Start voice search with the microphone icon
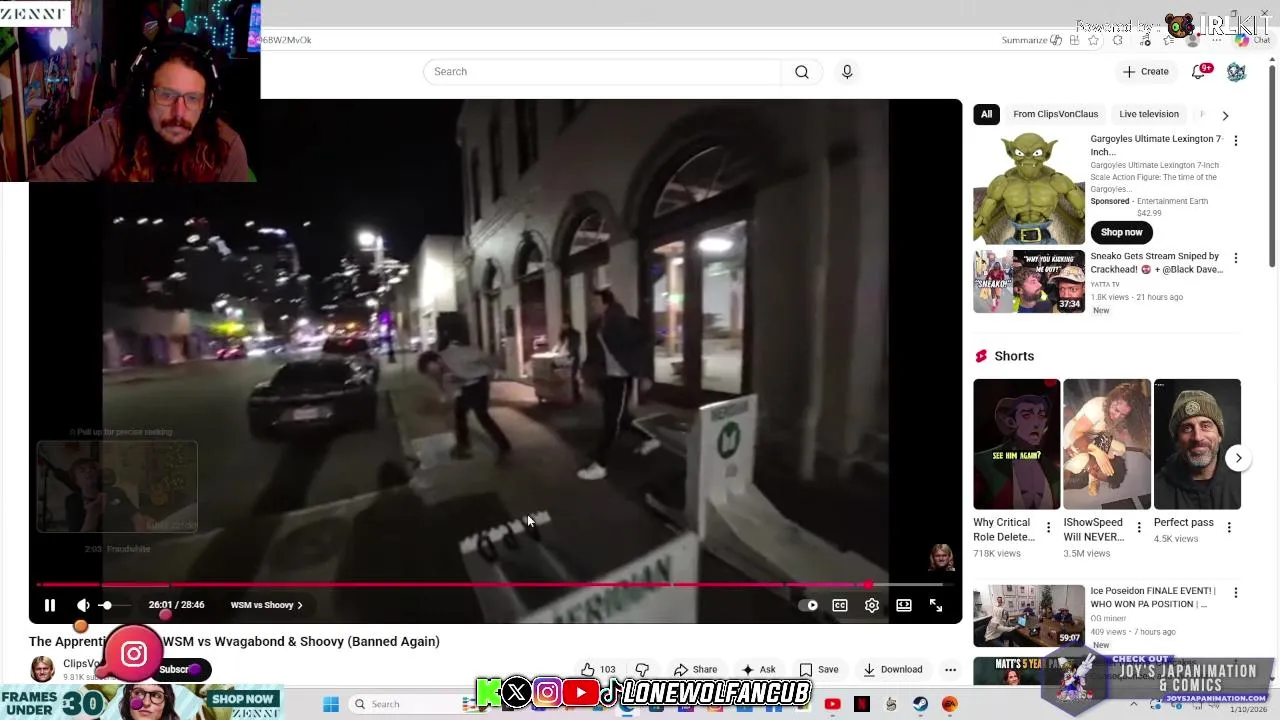 847,72
